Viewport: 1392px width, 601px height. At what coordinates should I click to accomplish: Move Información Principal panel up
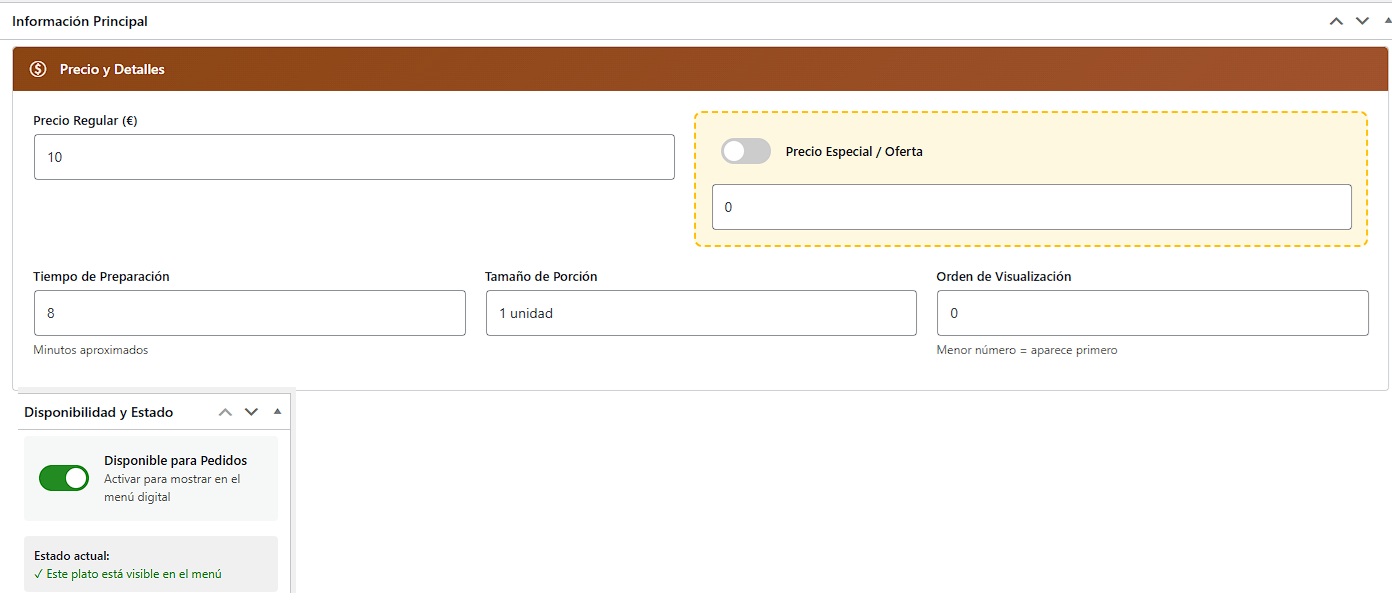pyautogui.click(x=1336, y=21)
